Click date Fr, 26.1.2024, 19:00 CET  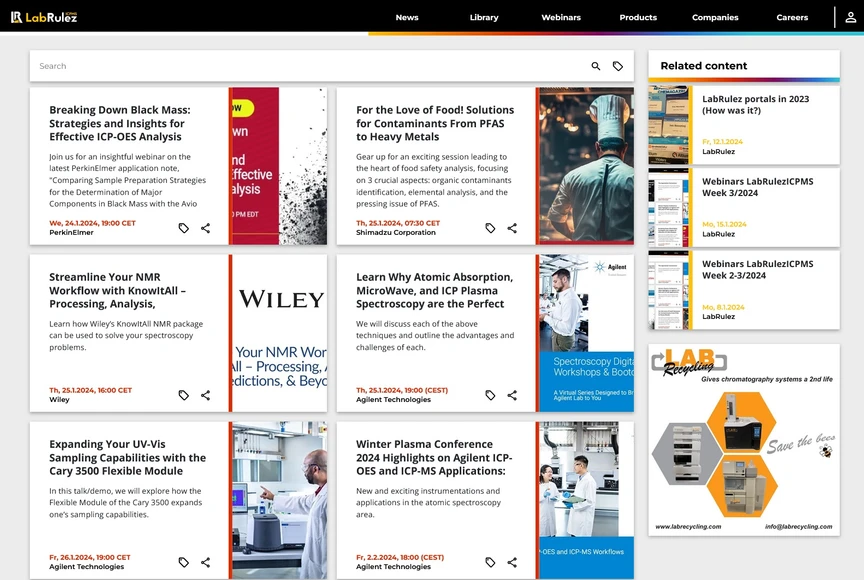[x=90, y=557]
